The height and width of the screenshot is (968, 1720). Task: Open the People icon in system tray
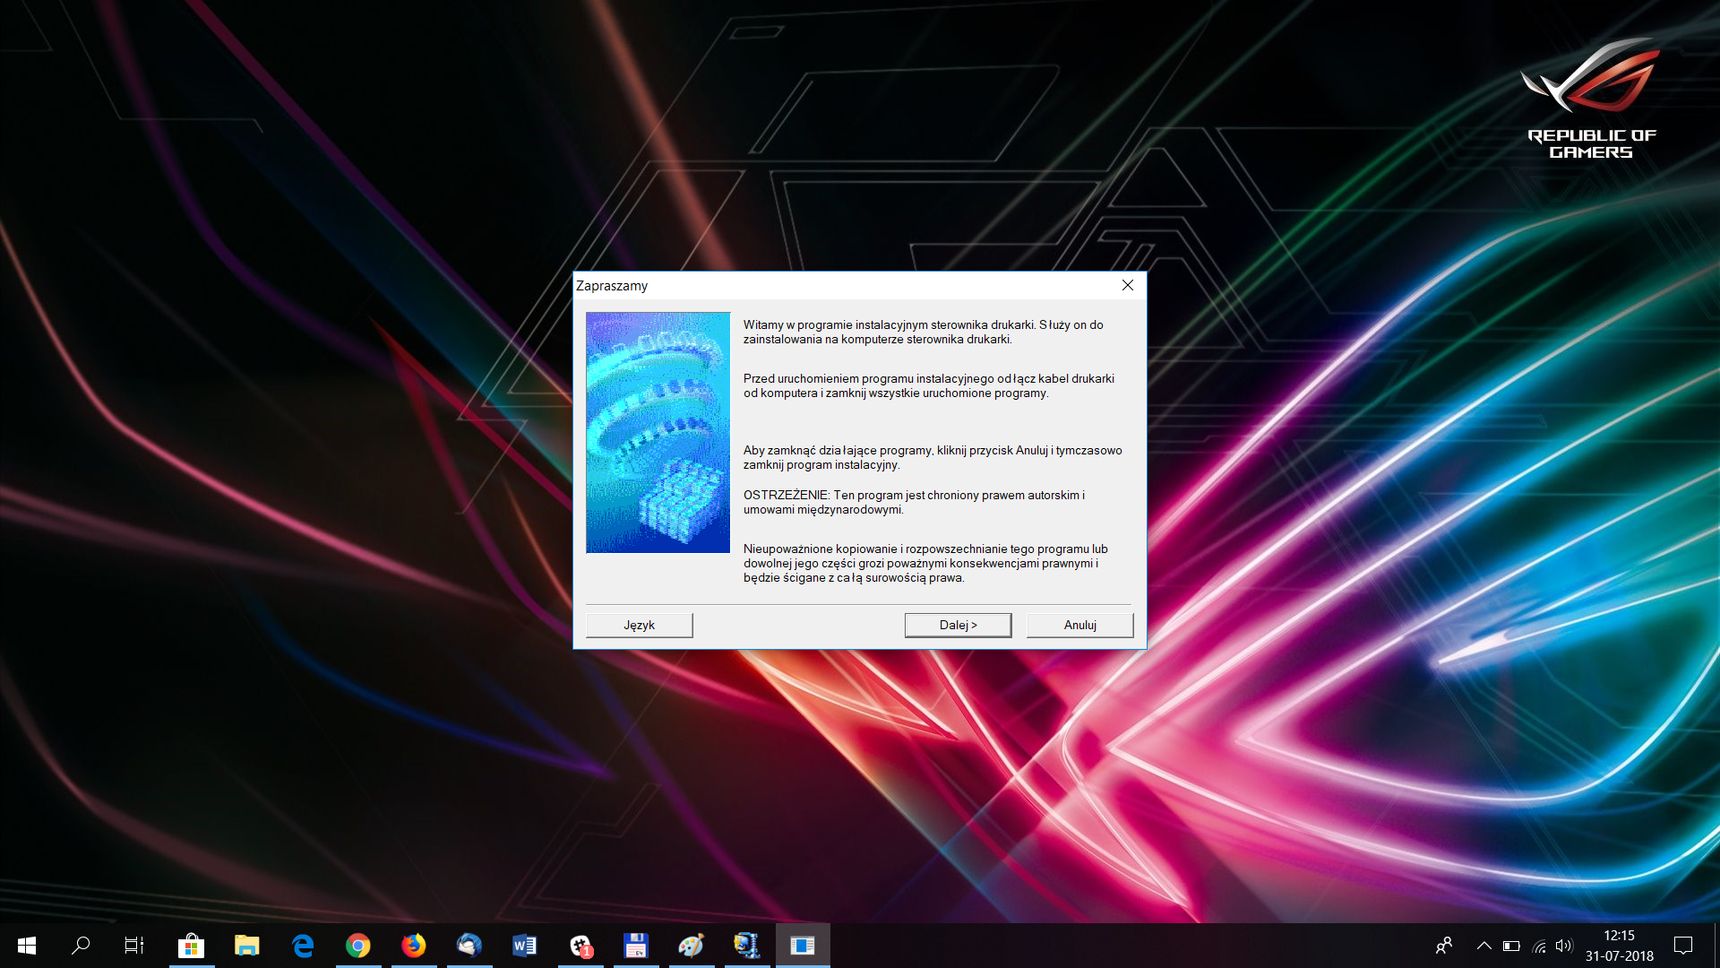[1444, 945]
